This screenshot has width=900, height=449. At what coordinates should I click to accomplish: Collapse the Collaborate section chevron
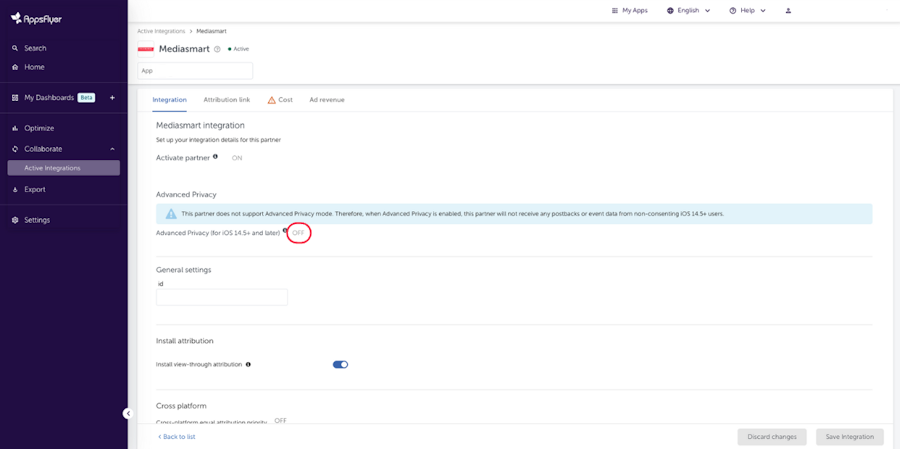112,149
